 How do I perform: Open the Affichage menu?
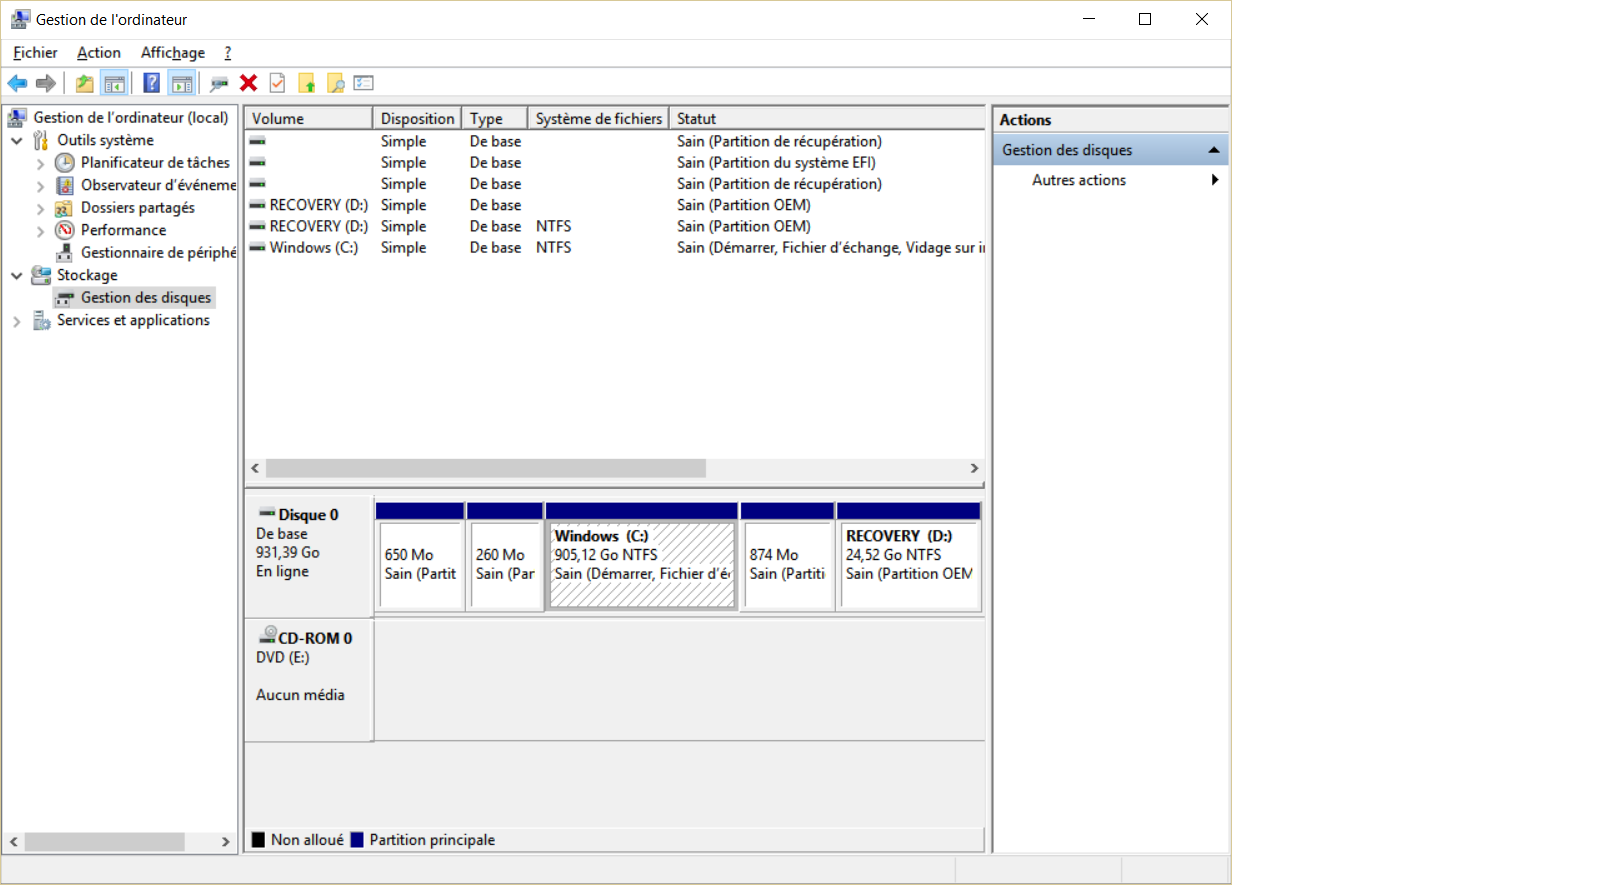173,53
